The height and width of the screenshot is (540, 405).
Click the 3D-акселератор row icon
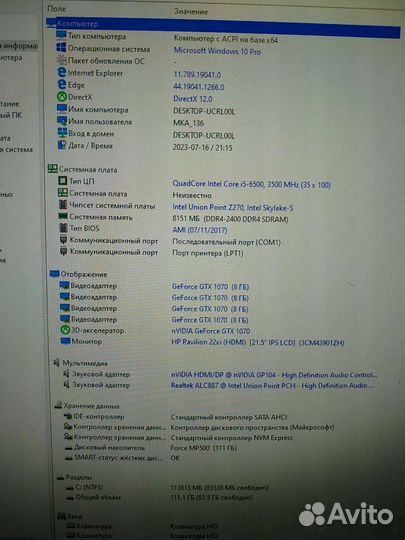point(65,330)
